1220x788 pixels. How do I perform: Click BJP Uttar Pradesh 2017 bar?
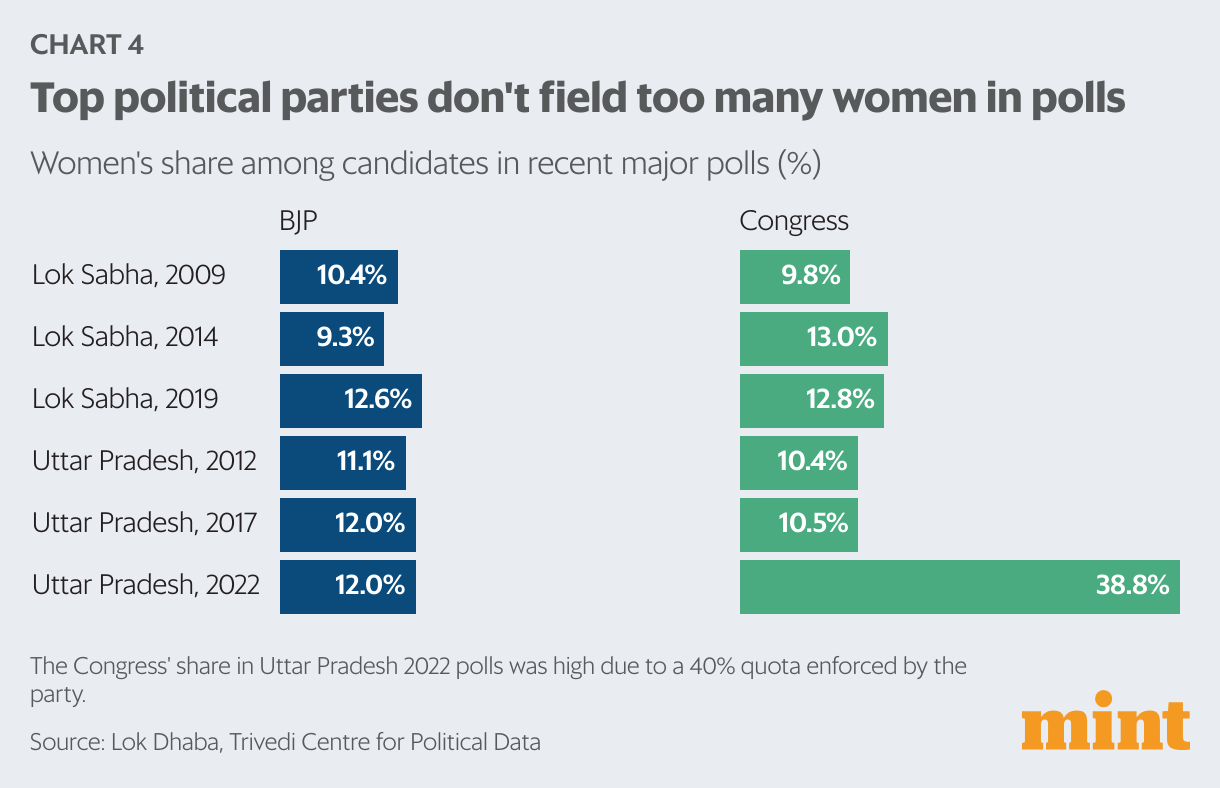click(x=347, y=524)
